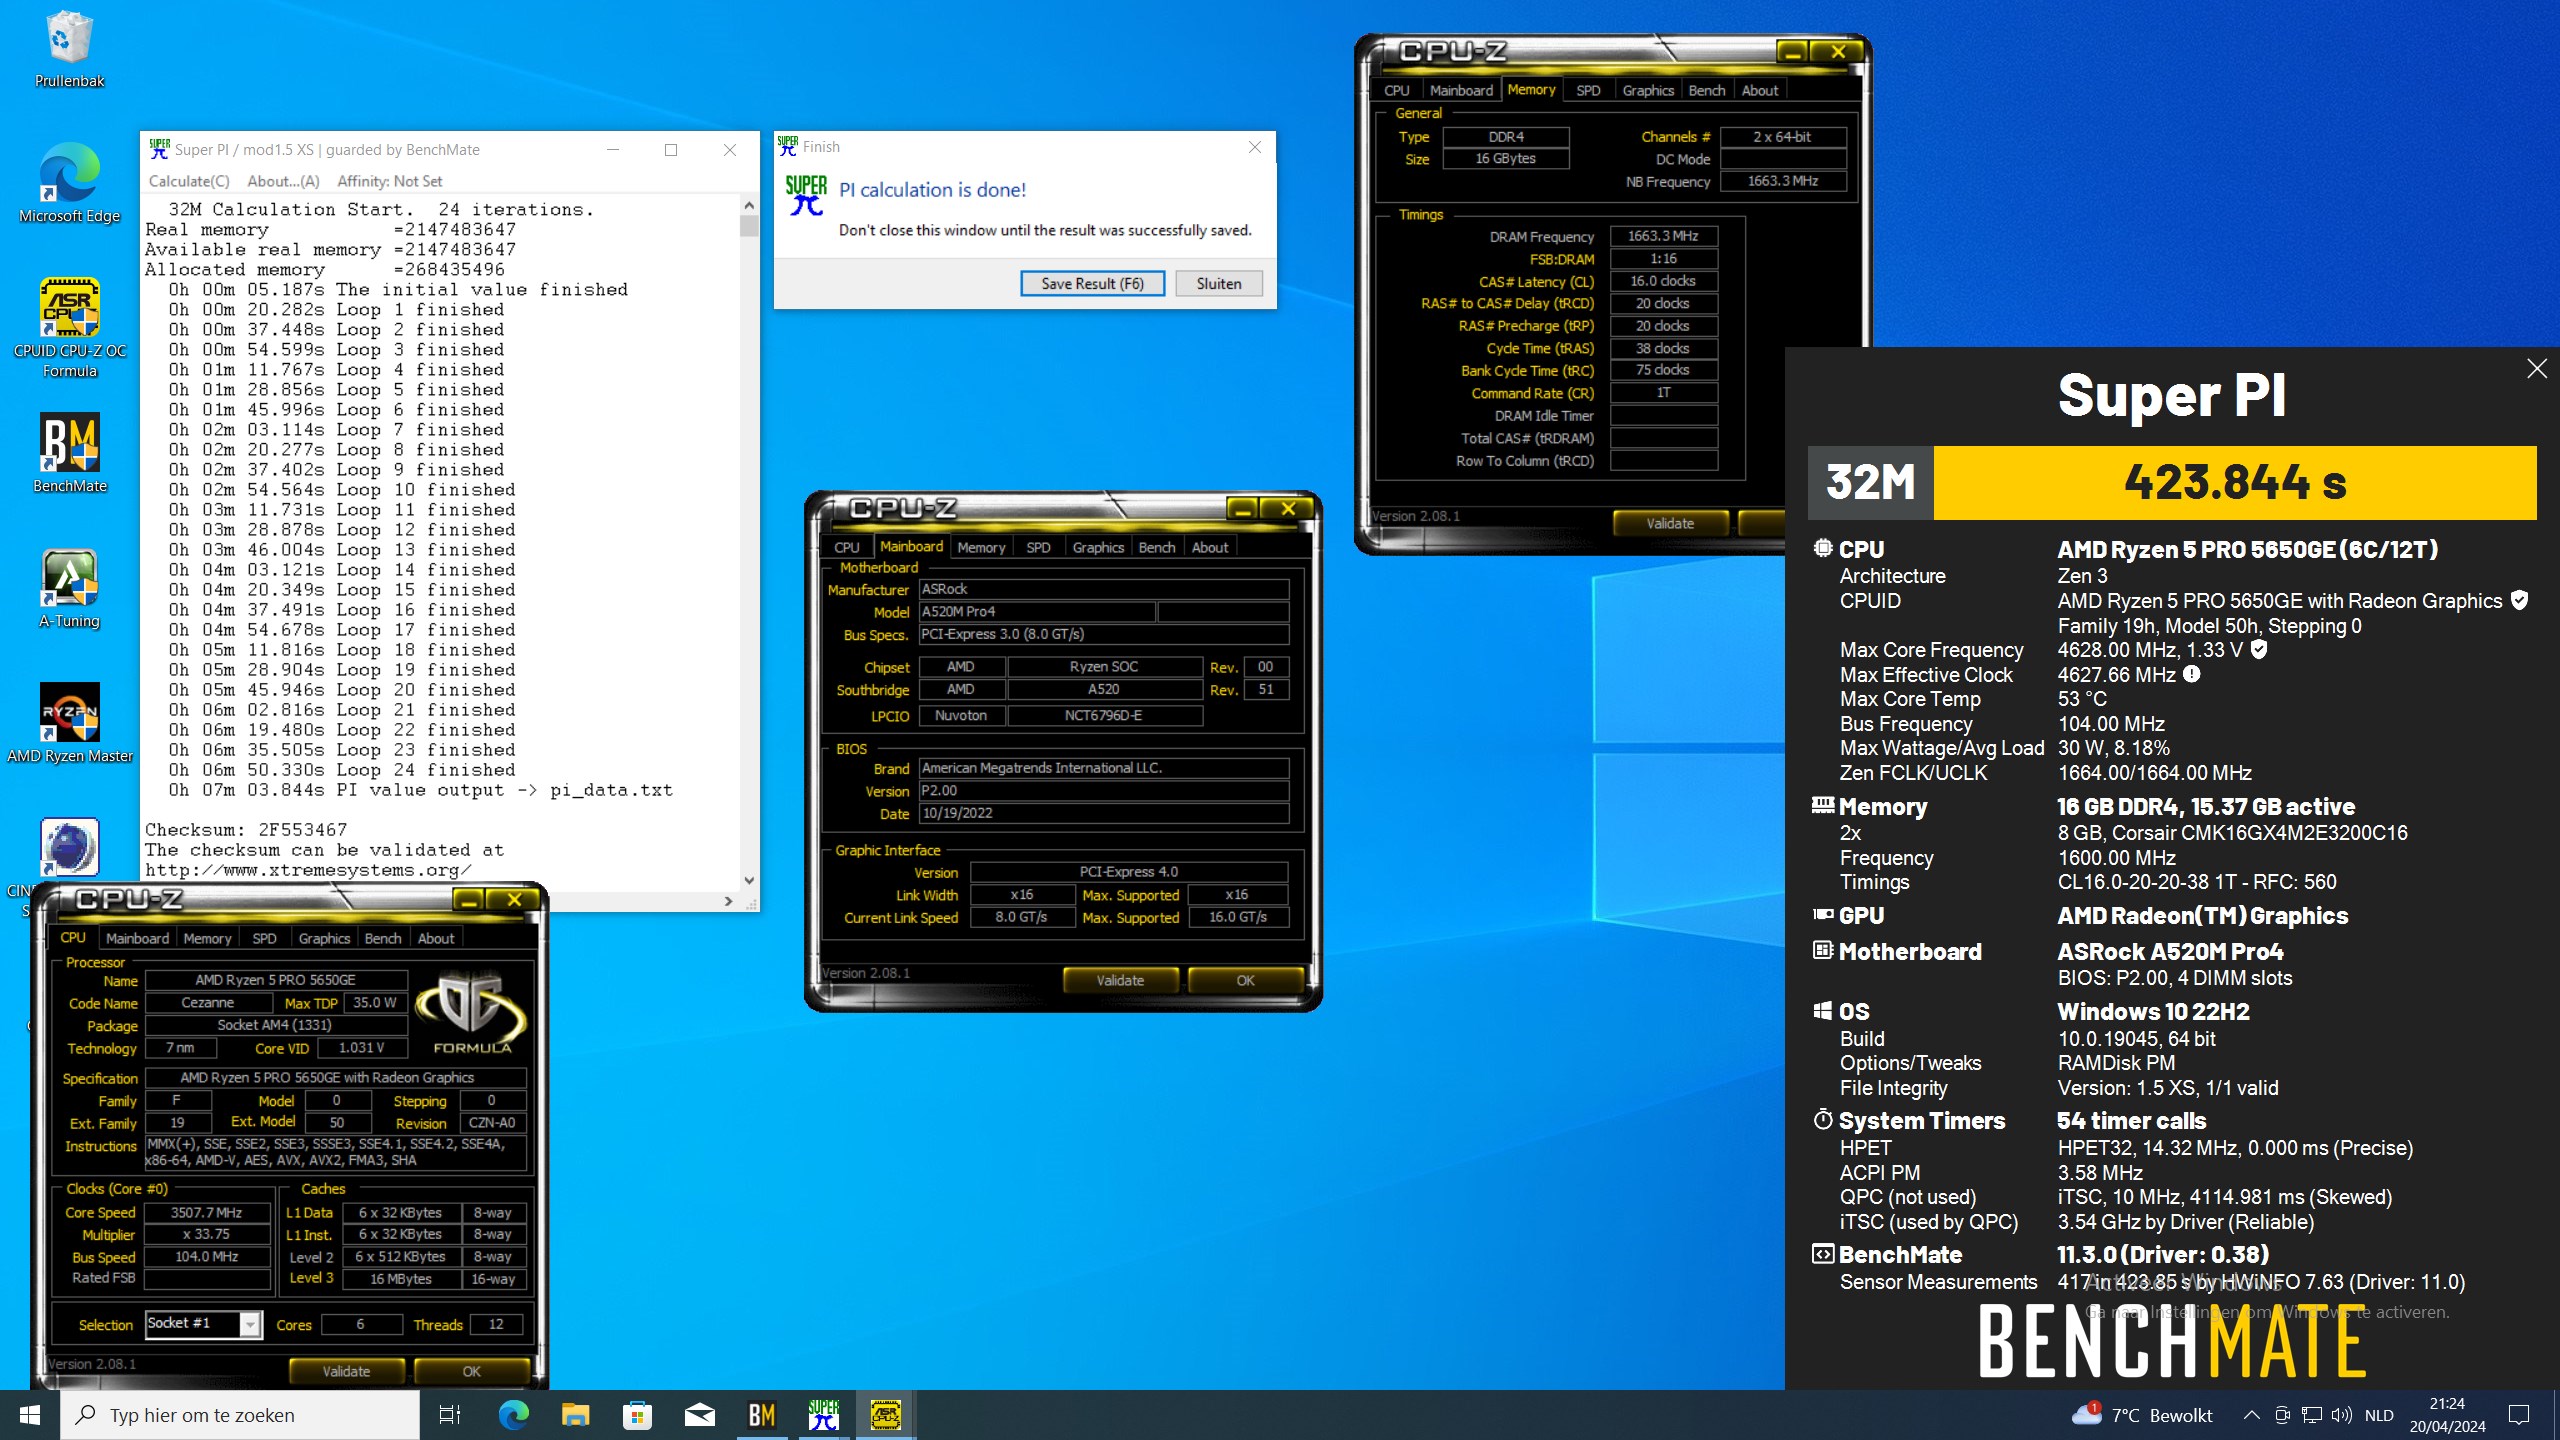Open Task View on the taskbar
2560x1440 pixels.
[x=450, y=1415]
